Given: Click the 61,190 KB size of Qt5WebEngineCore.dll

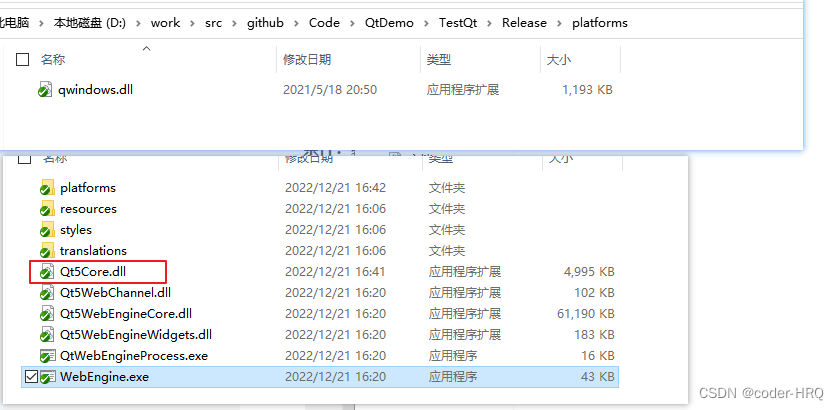Looking at the screenshot, I should click(586, 314).
